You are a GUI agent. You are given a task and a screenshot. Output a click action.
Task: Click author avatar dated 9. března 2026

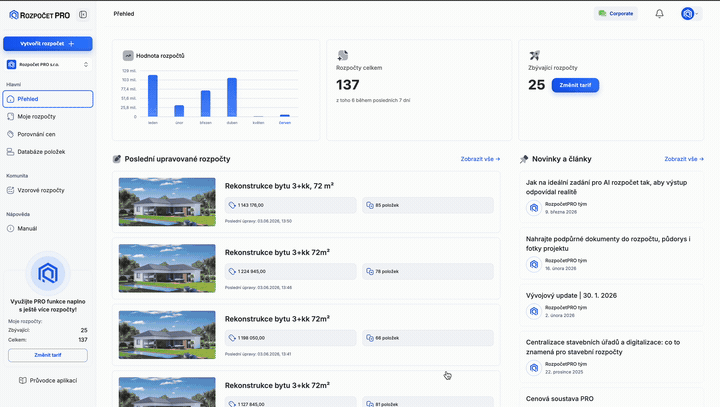coord(534,208)
